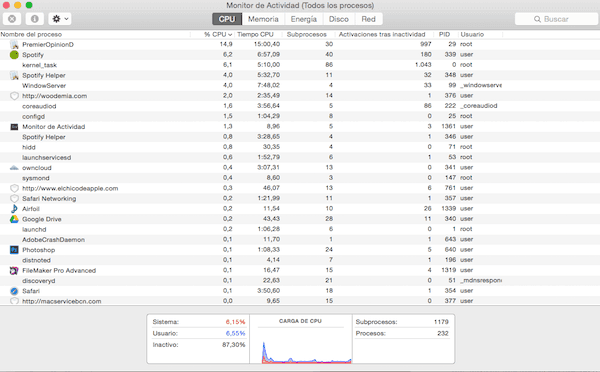Select the configd process name
This screenshot has width=600, height=372.
tap(33, 116)
